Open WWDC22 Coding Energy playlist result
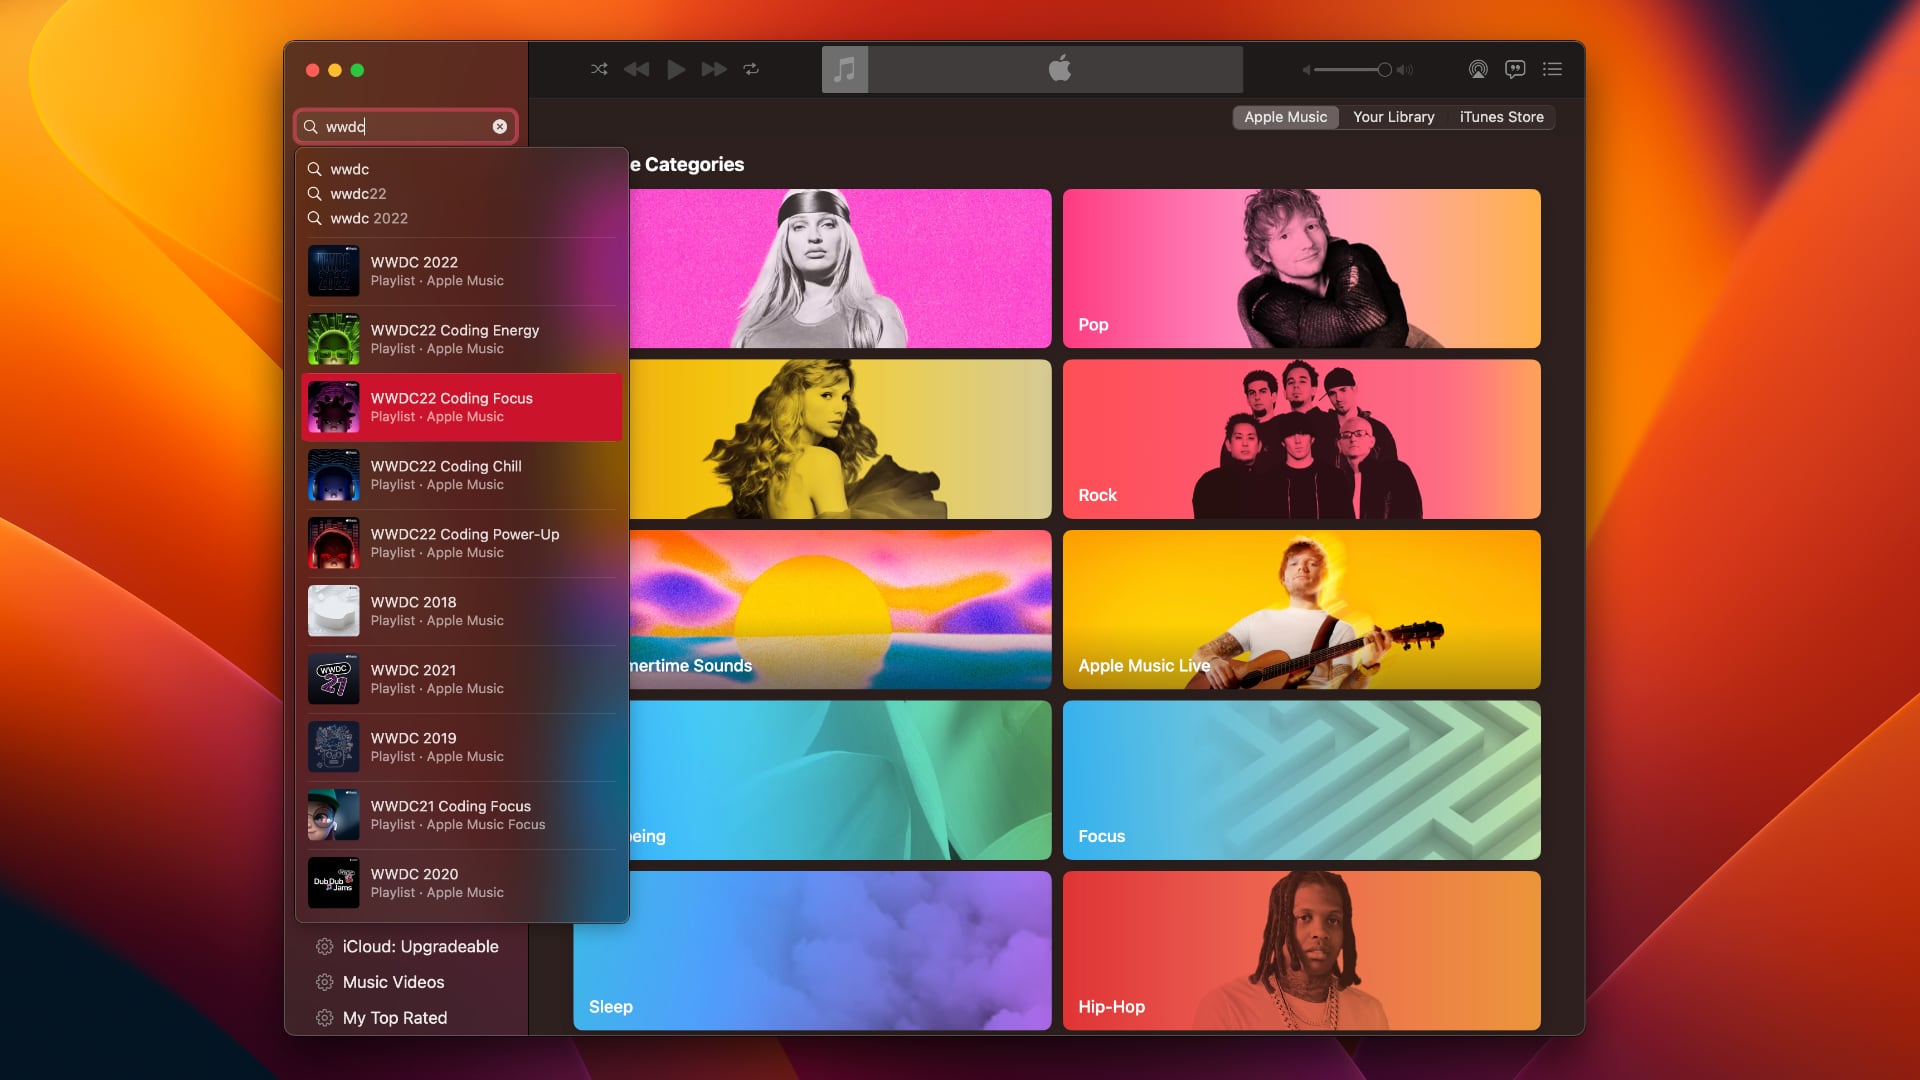1920x1080 pixels. tap(461, 339)
